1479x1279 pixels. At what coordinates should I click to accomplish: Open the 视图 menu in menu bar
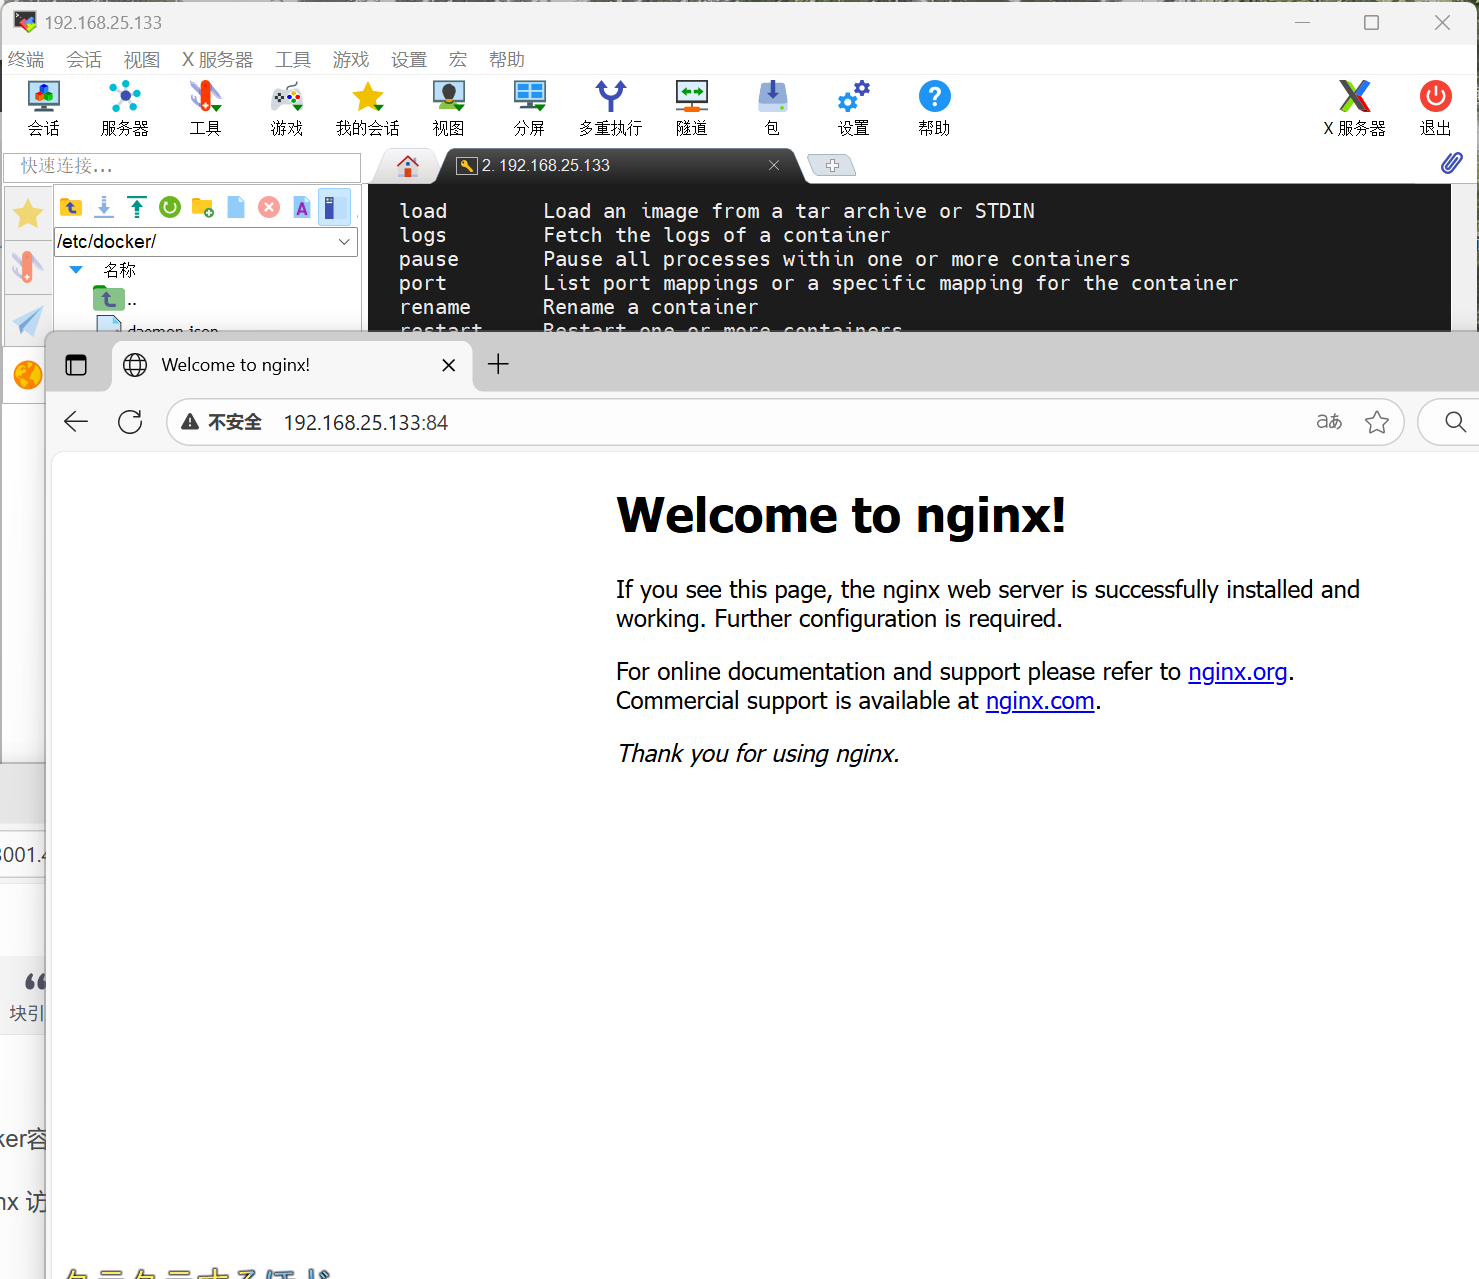pos(142,60)
